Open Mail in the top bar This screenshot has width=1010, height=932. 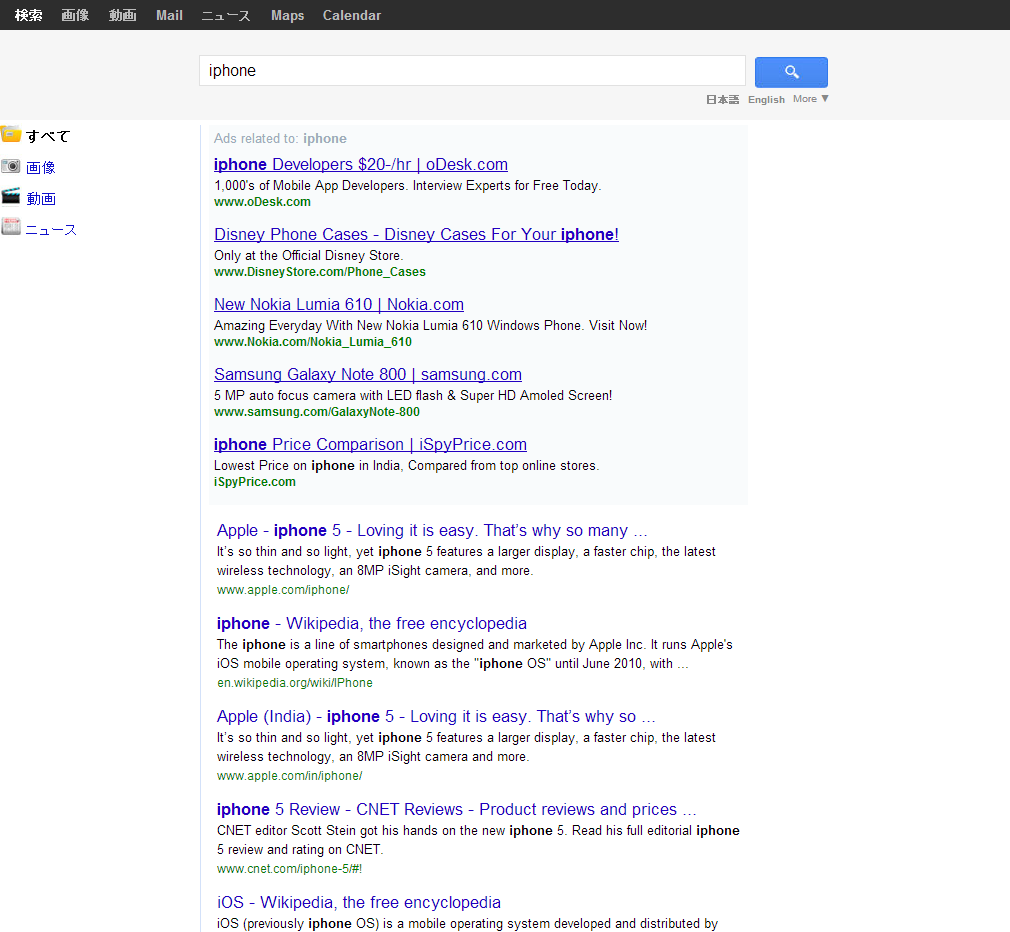coord(169,15)
